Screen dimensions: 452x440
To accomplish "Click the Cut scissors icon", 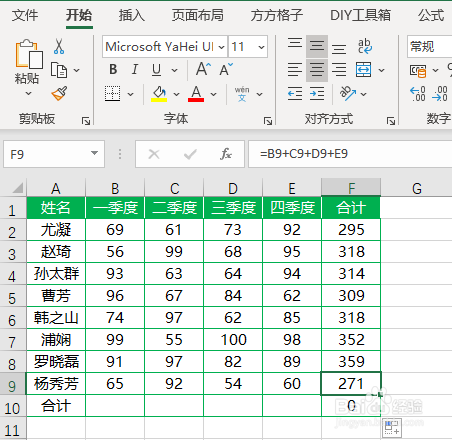I will pyautogui.click(x=59, y=46).
